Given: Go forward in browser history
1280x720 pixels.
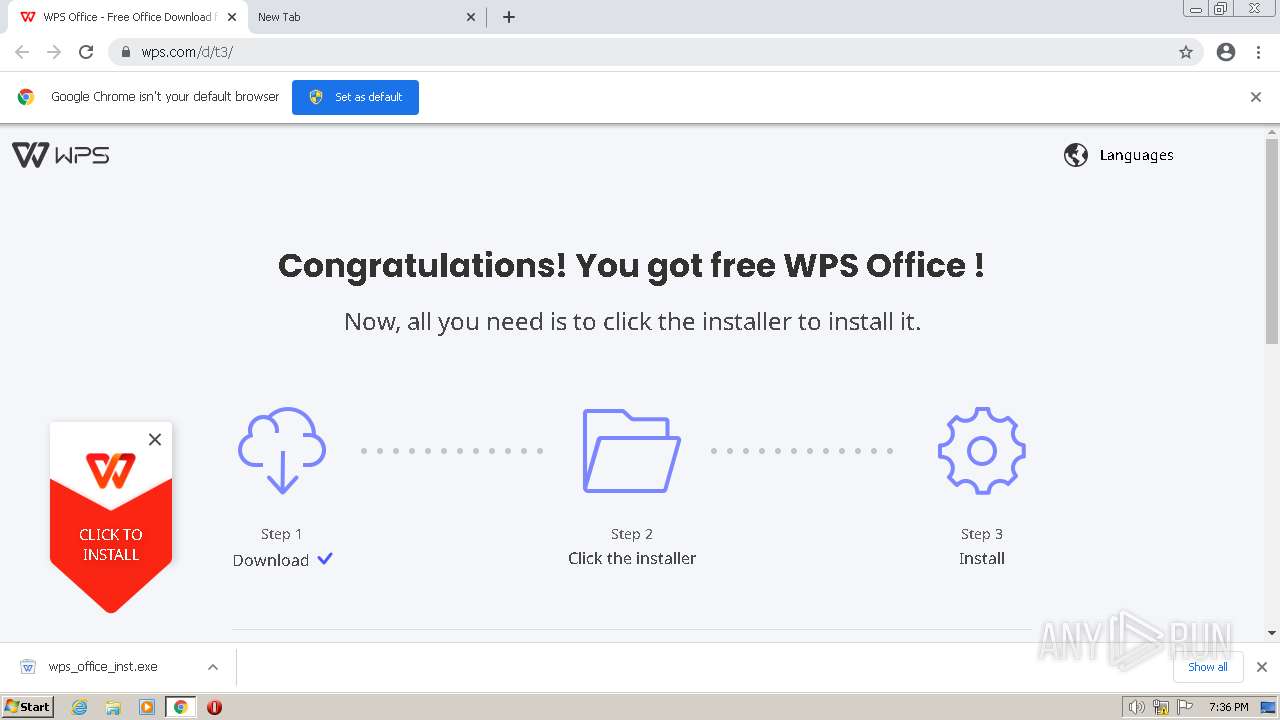Looking at the screenshot, I should [x=54, y=52].
